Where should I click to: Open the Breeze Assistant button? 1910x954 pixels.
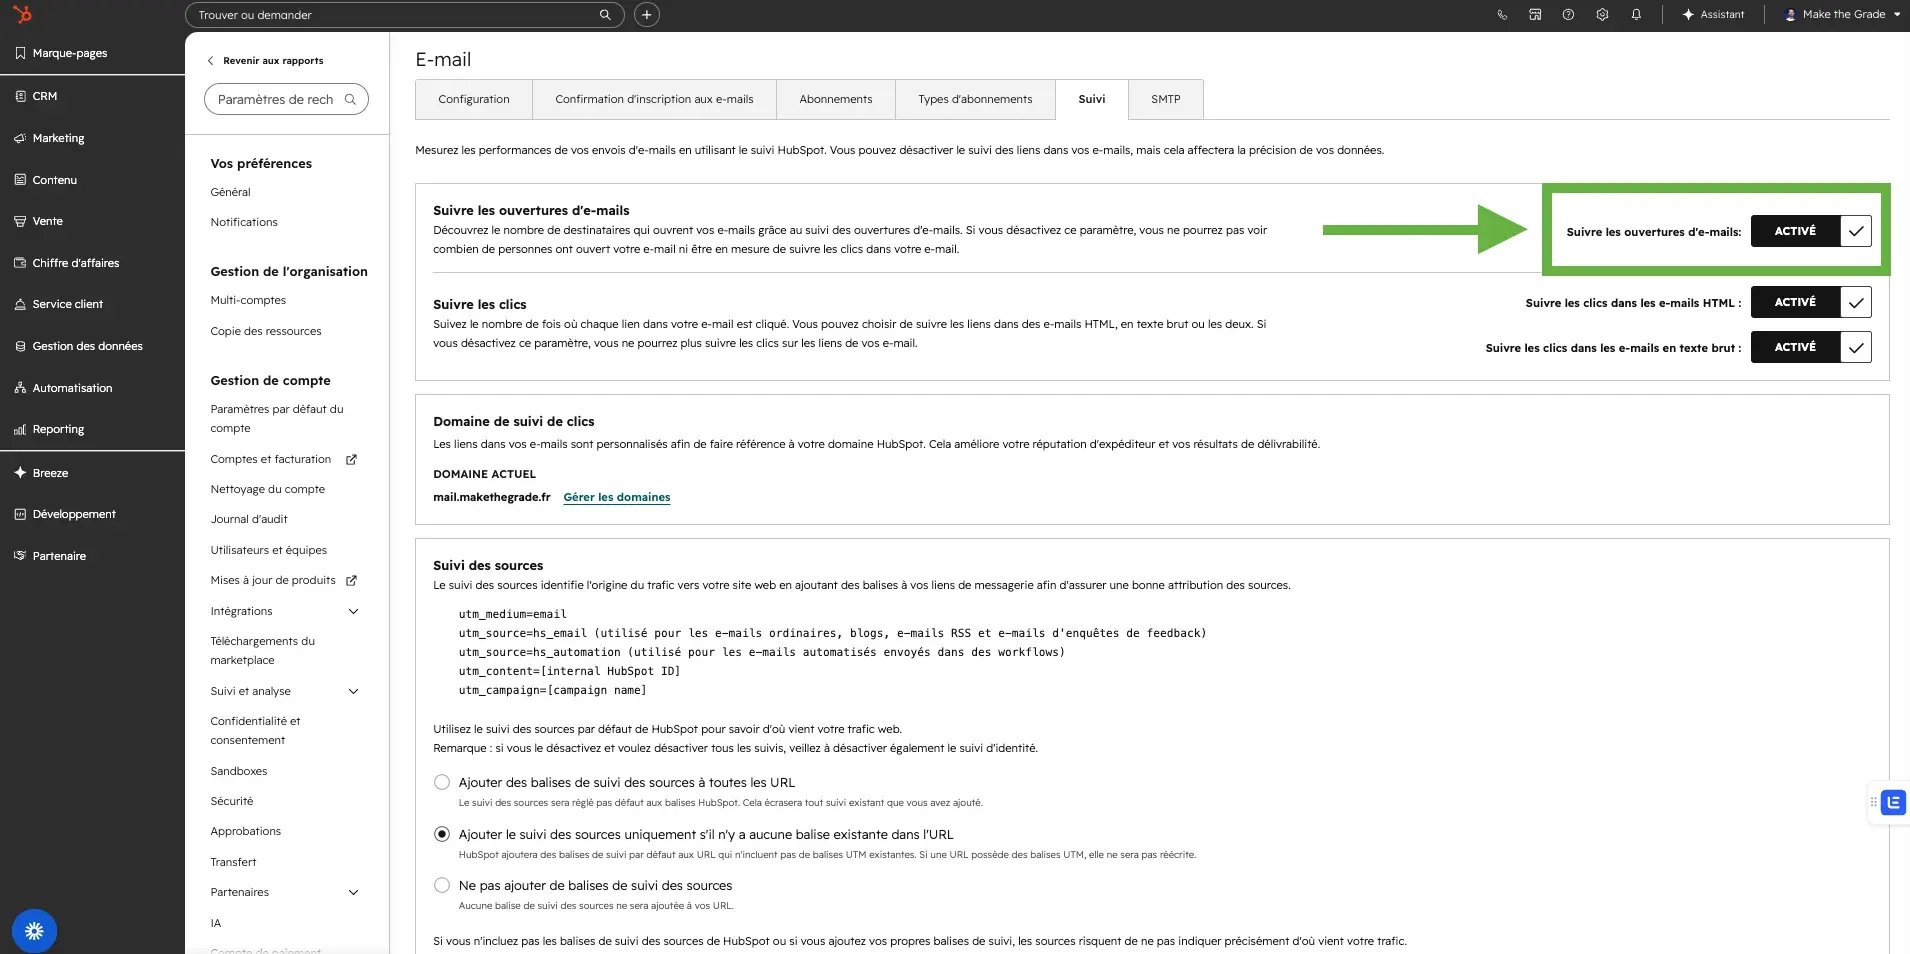pyautogui.click(x=1713, y=15)
